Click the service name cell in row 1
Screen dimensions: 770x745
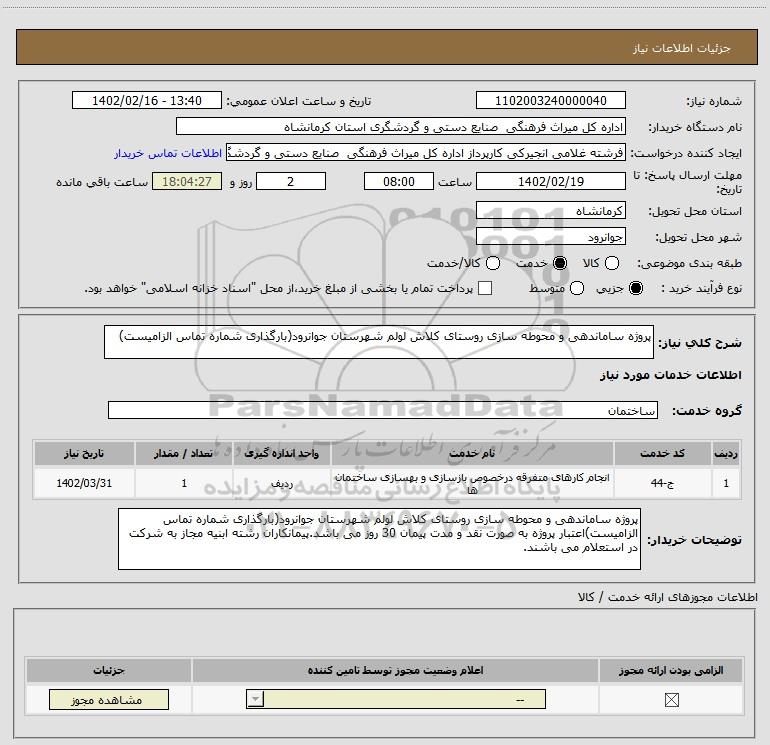point(472,483)
